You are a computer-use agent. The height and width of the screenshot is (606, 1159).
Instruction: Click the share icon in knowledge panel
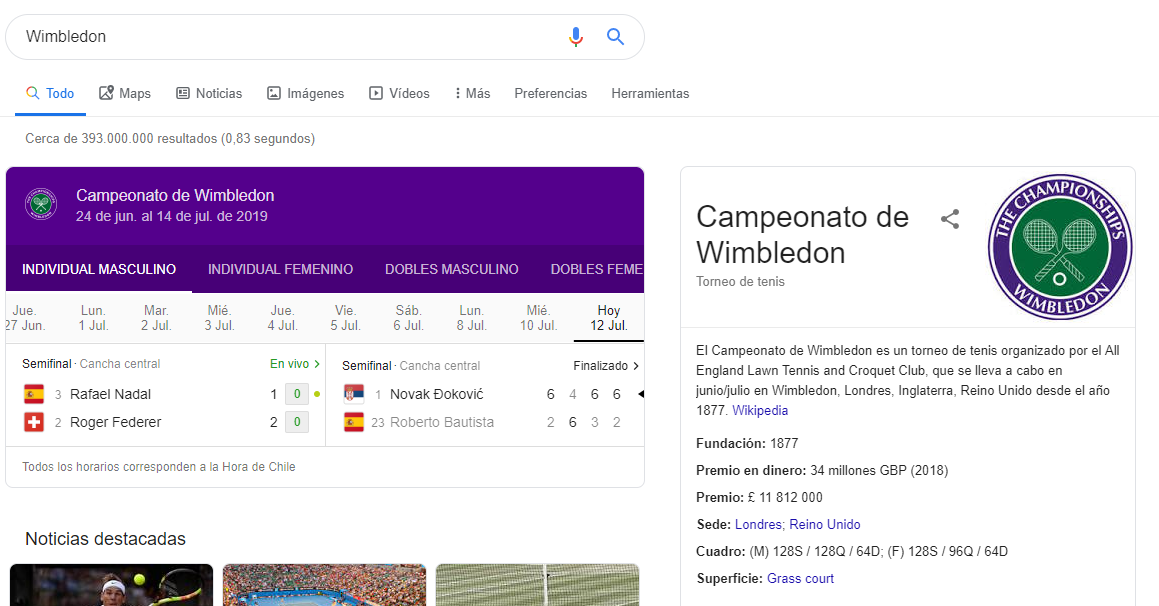[950, 220]
